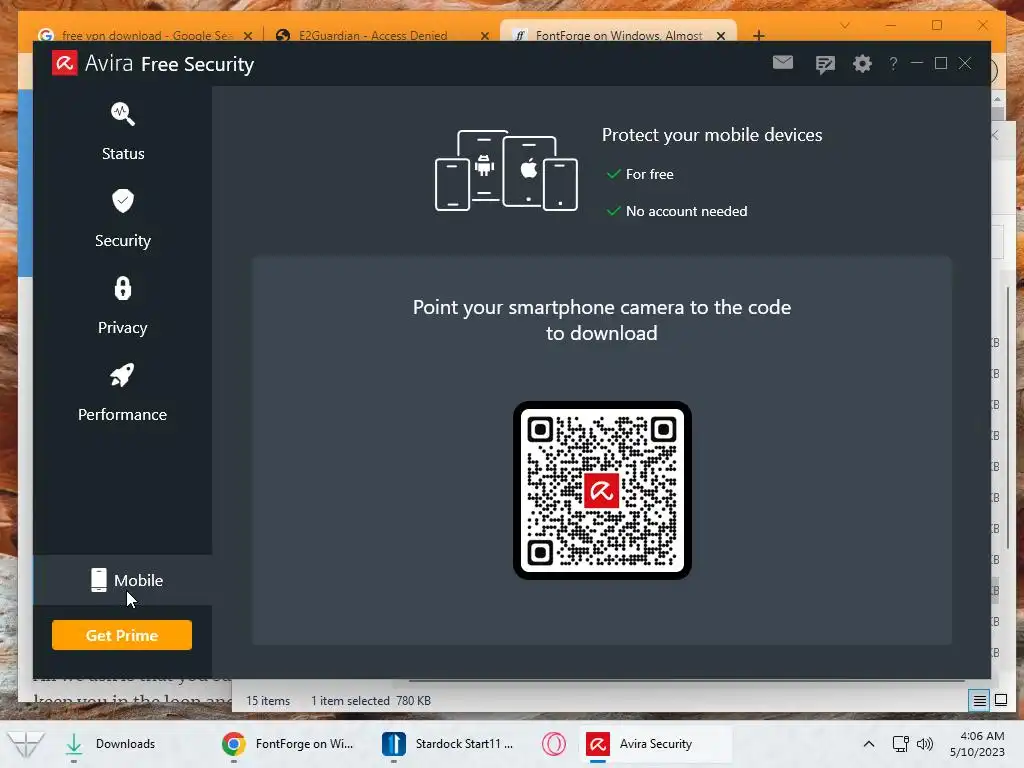Click the mobile devices illustration
This screenshot has height=768, width=1024.
(x=506, y=170)
